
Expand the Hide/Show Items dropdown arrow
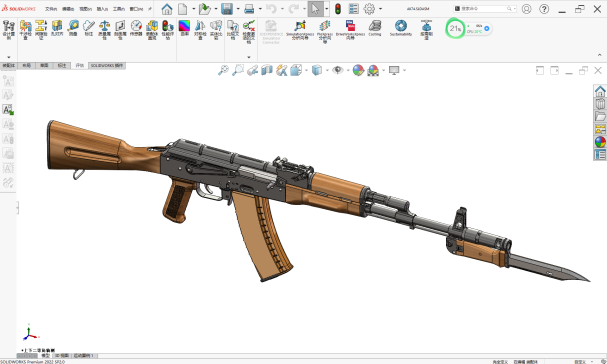(348, 70)
